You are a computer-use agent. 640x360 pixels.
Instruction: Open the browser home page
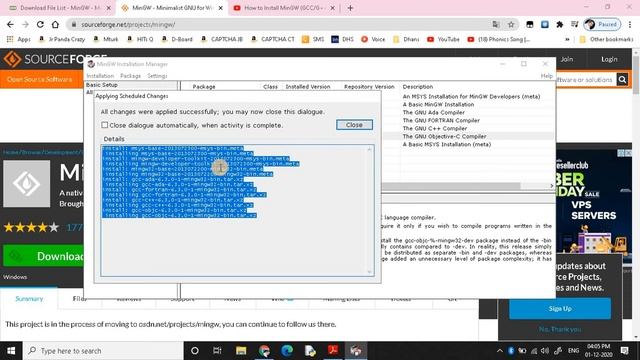[55, 24]
